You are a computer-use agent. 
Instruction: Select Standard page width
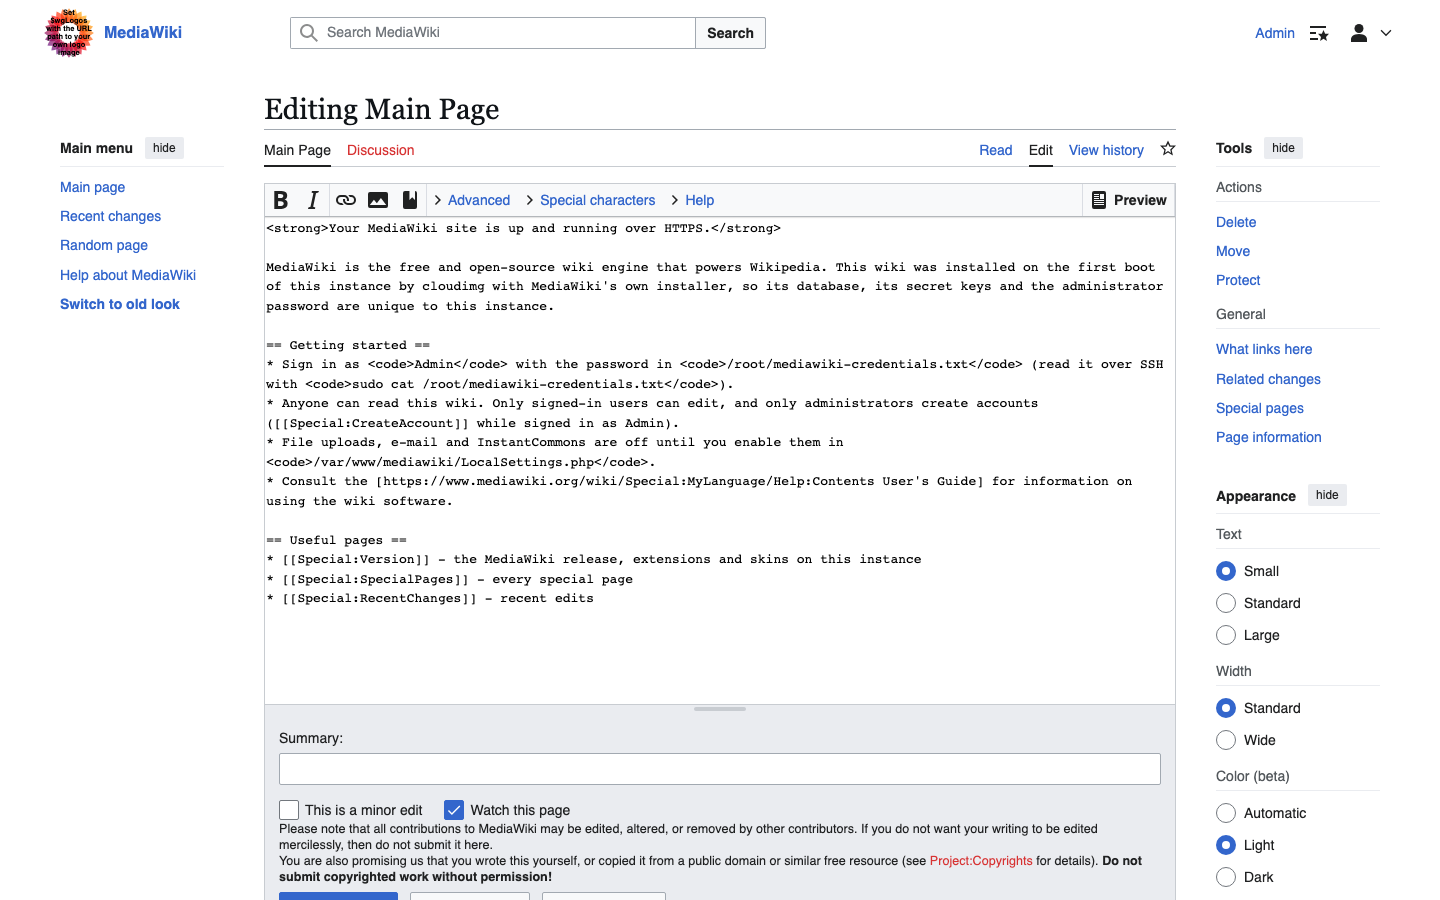(x=1226, y=708)
